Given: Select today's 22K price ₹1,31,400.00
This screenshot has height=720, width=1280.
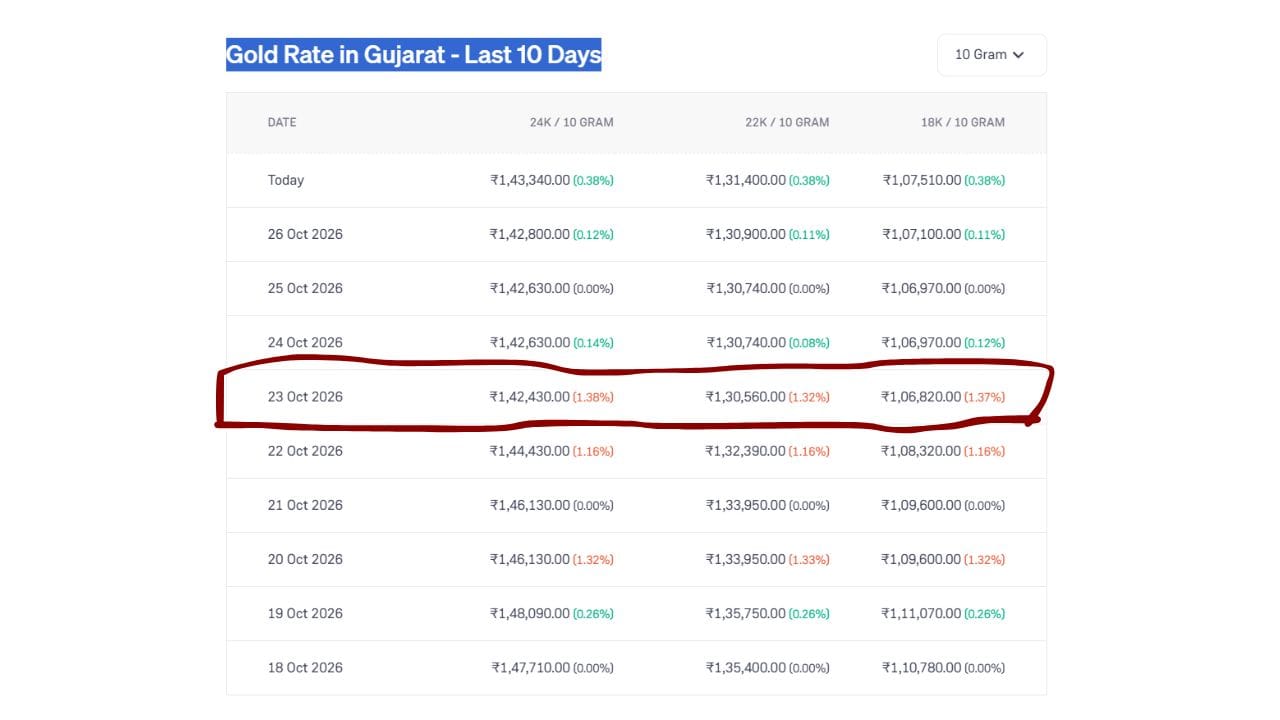Looking at the screenshot, I should [x=746, y=180].
